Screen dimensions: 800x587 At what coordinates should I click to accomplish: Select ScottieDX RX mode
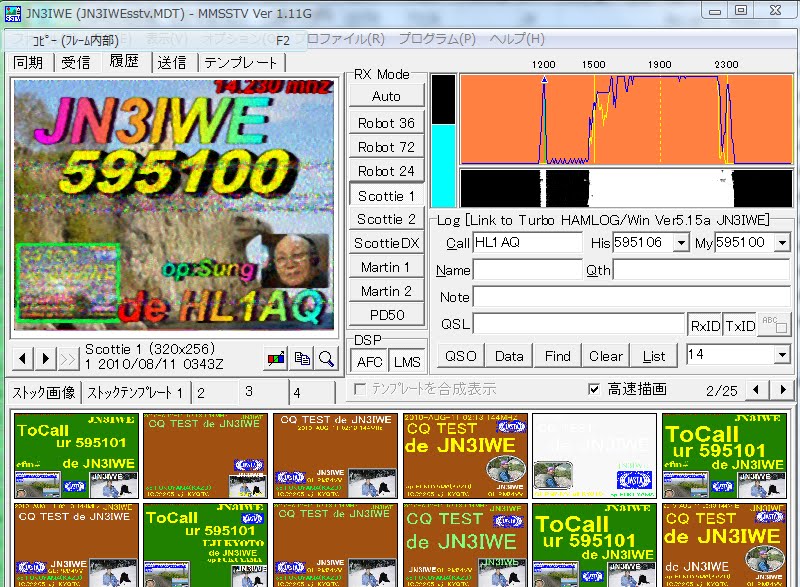[x=386, y=243]
